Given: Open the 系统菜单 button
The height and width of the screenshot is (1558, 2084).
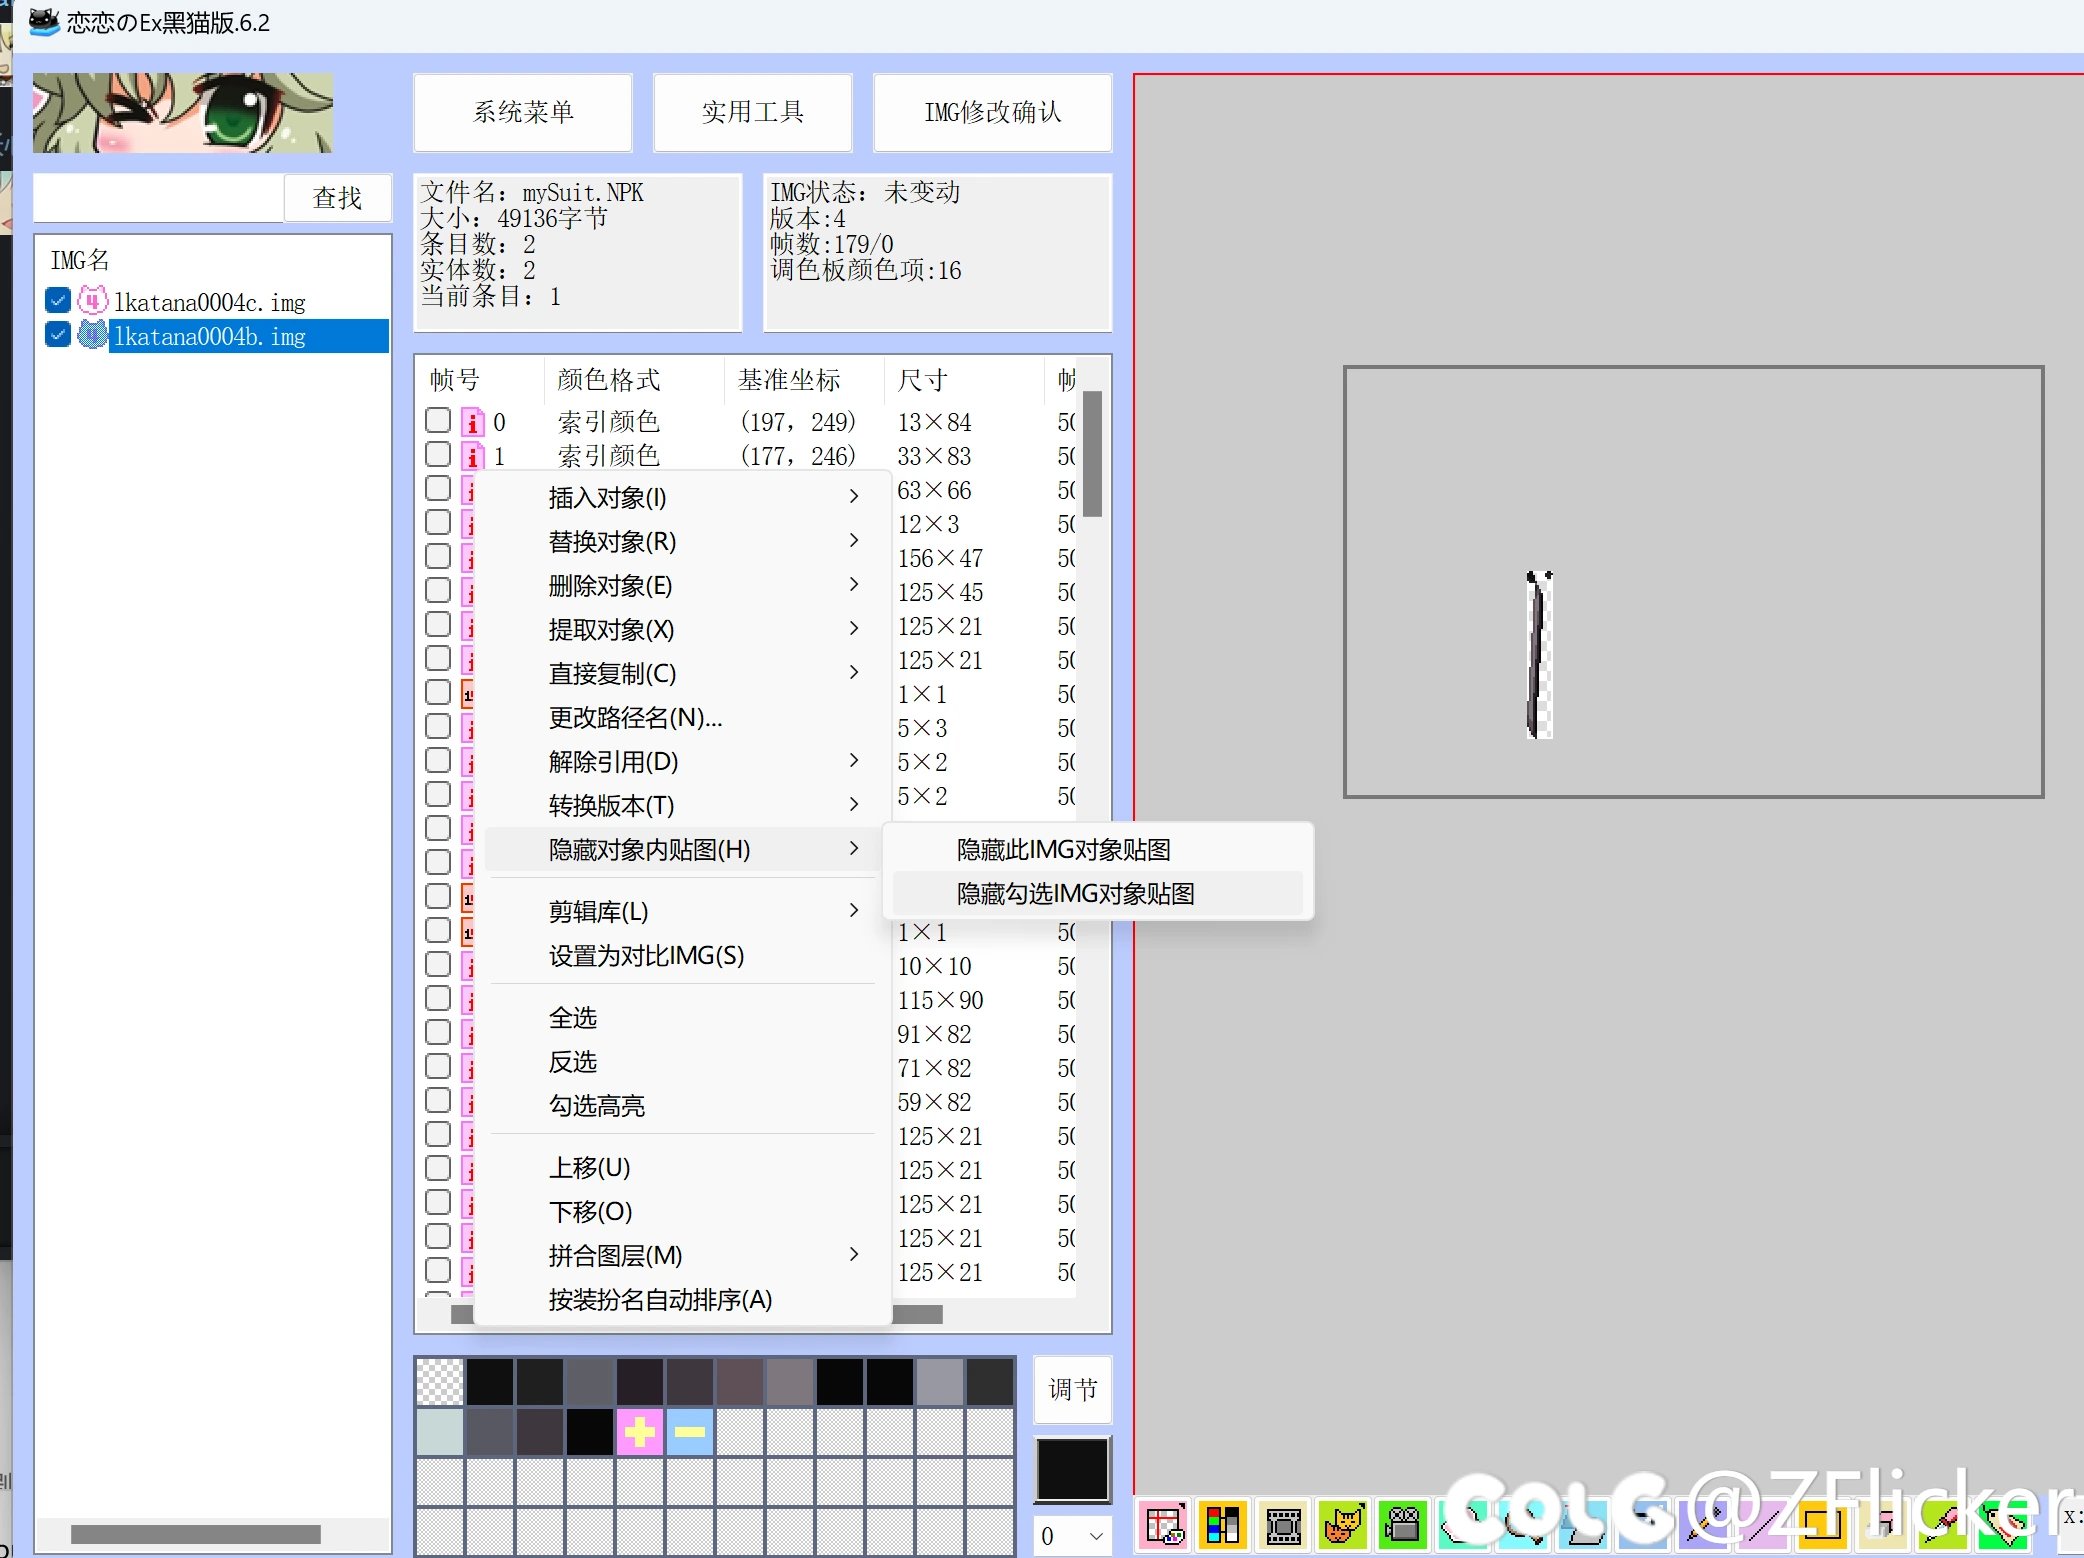Looking at the screenshot, I should click(523, 112).
